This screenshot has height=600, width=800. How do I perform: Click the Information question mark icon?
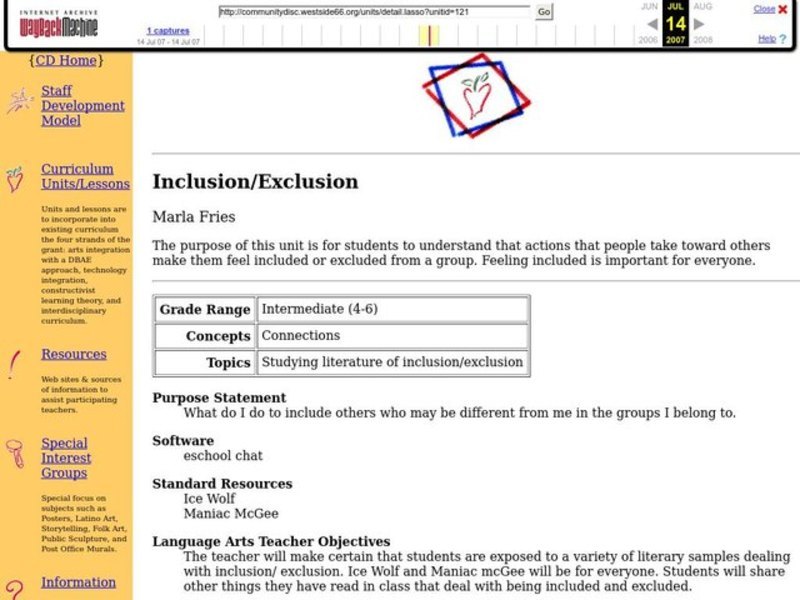tap(14, 590)
